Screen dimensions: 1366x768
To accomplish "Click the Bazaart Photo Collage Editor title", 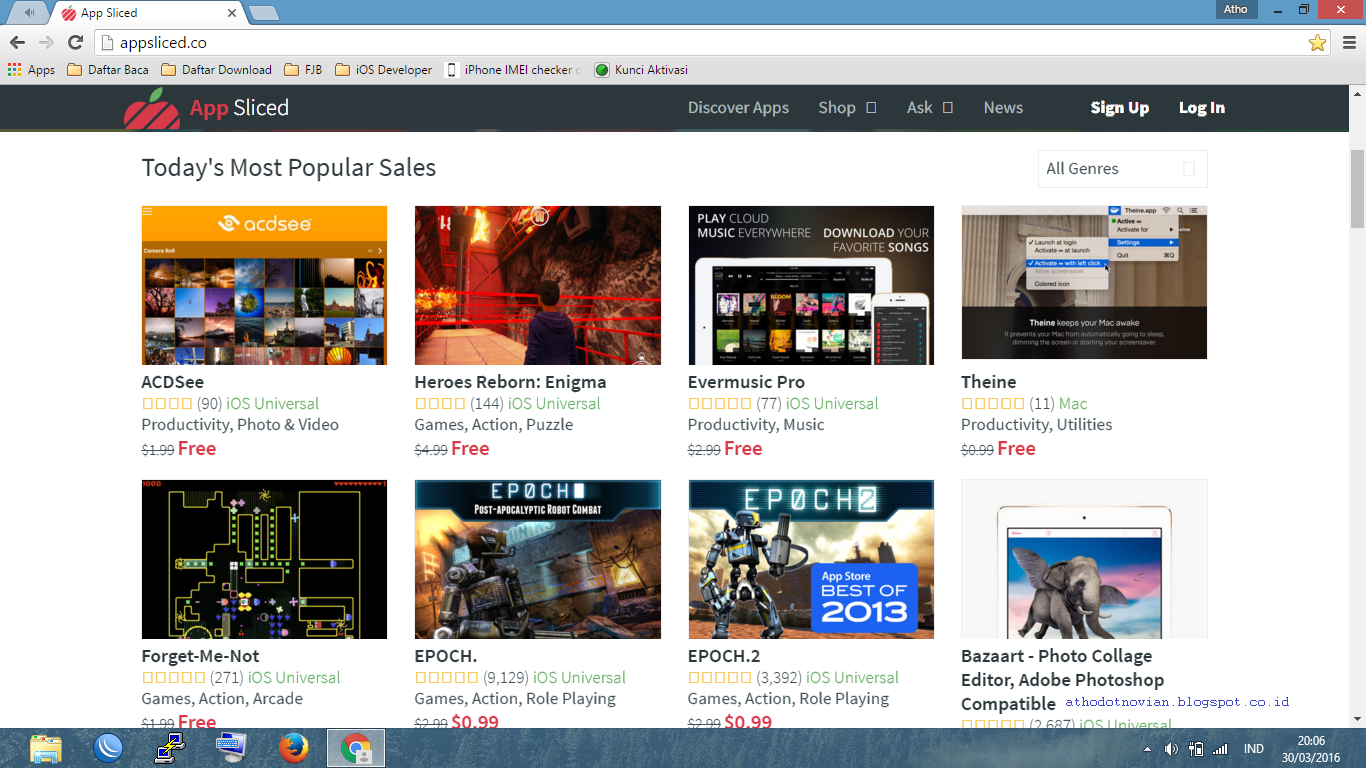I will point(1063,680).
